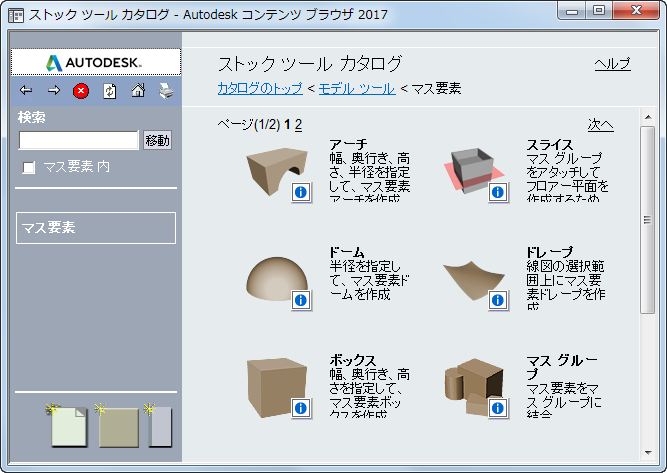Viewport: 667px width, 473px height.
Task: Click the ドレープ title text
Action: [550, 252]
